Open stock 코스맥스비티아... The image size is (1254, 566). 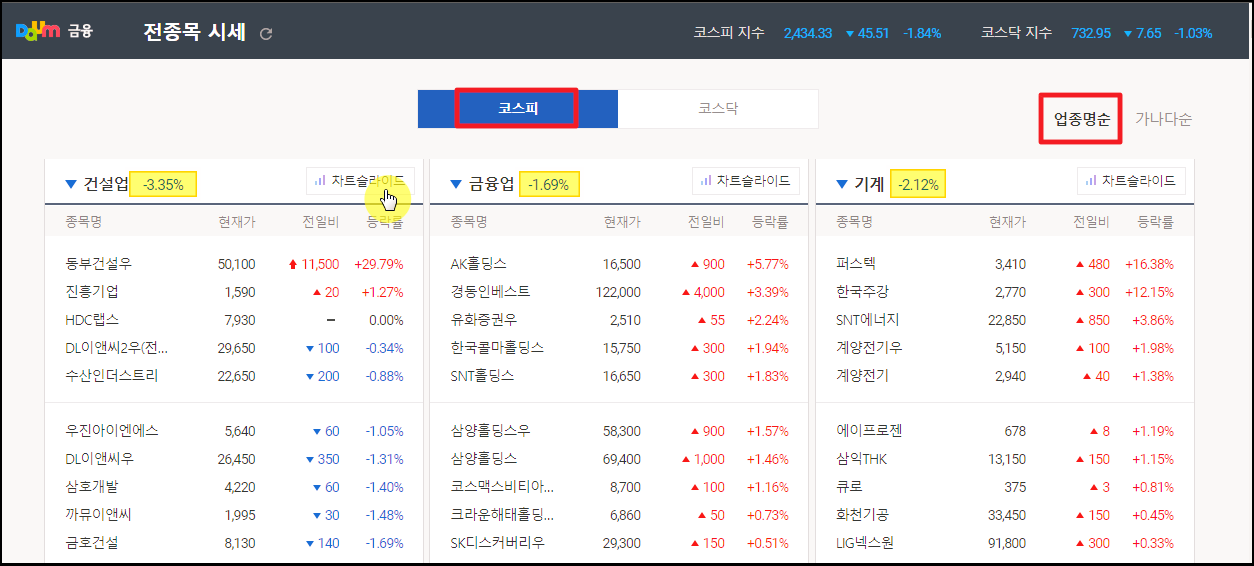pyautogui.click(x=502, y=487)
